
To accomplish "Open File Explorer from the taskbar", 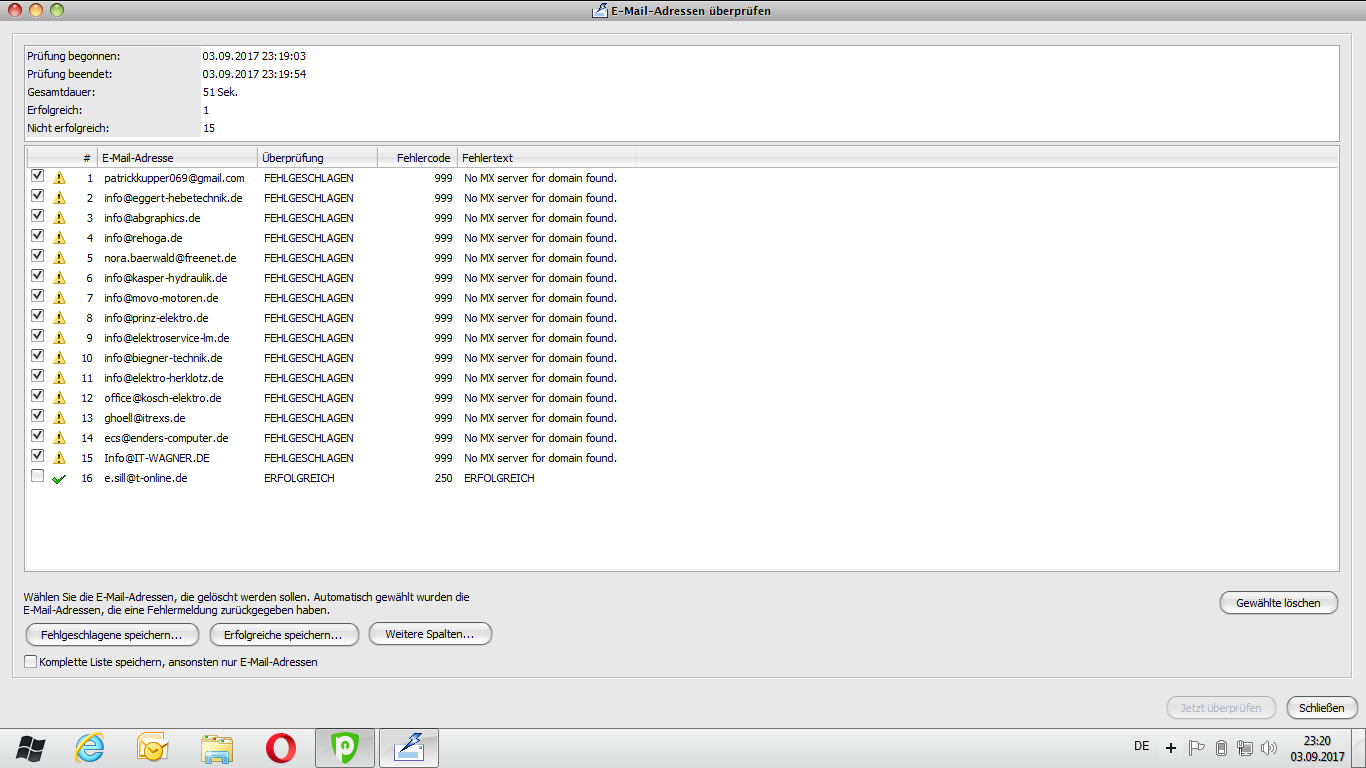I will coord(217,747).
